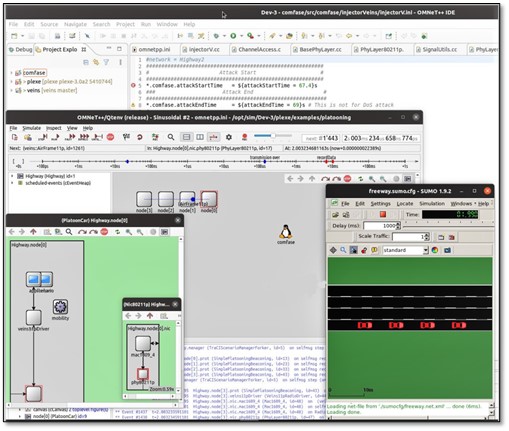This screenshot has width=509, height=431.
Task: Open the SUMO Settings menu
Action: [380, 203]
